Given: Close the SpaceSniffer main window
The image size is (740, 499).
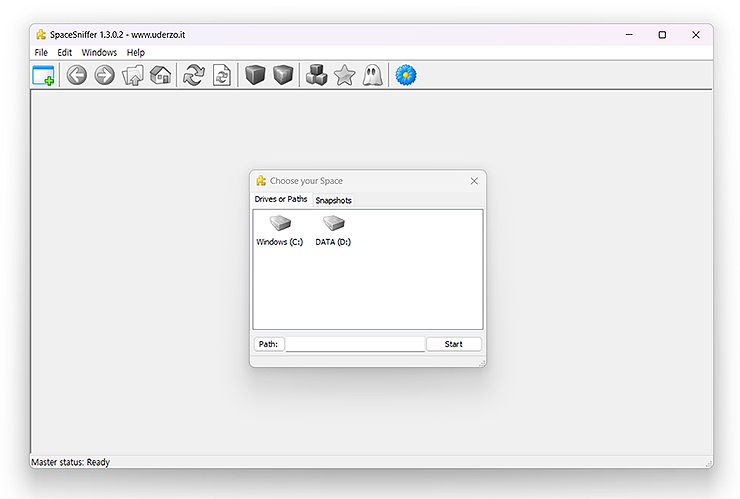Looking at the screenshot, I should [x=696, y=34].
